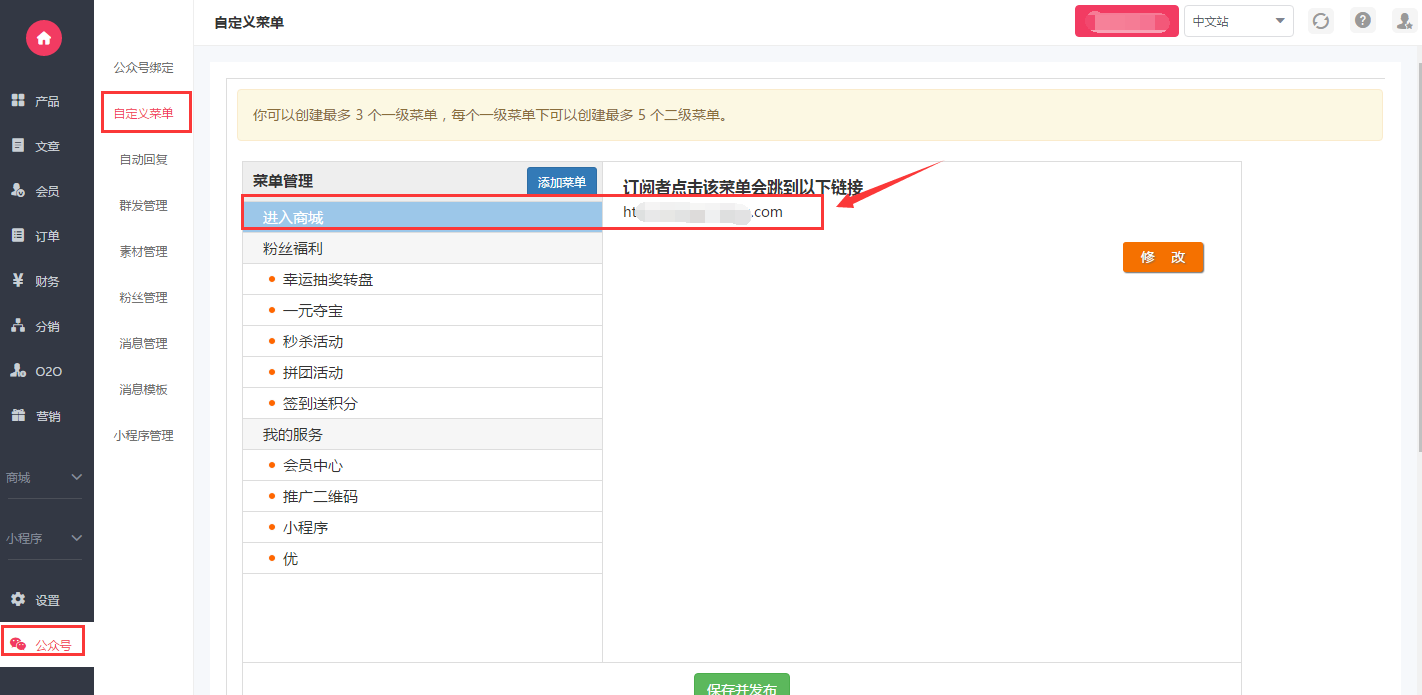Switch to 自动回复 submenu
Image resolution: width=1422 pixels, height=695 pixels.
click(143, 160)
